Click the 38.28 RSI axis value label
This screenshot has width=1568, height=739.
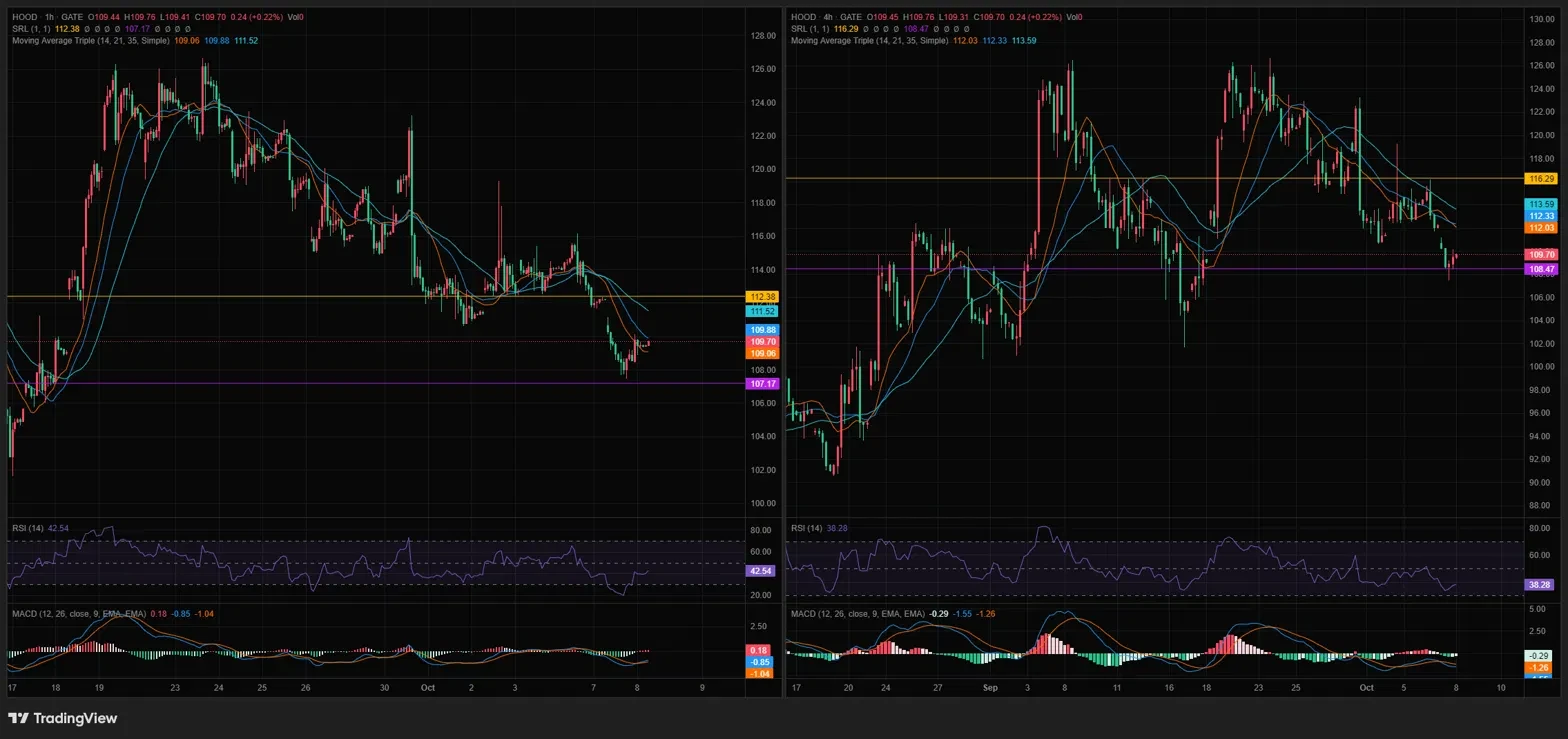[x=1539, y=584]
